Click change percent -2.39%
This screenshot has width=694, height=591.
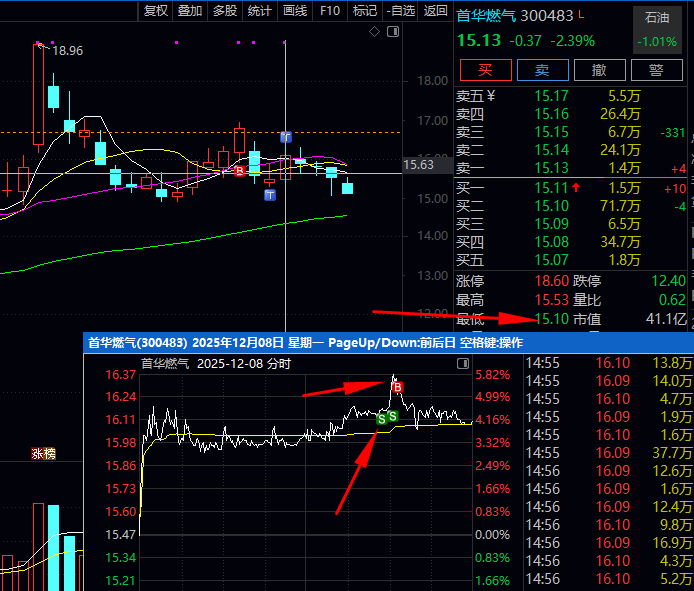pos(573,41)
